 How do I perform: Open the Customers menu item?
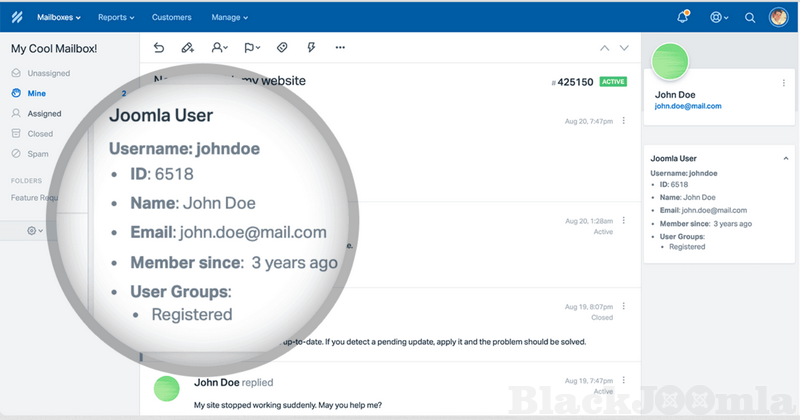tap(171, 17)
